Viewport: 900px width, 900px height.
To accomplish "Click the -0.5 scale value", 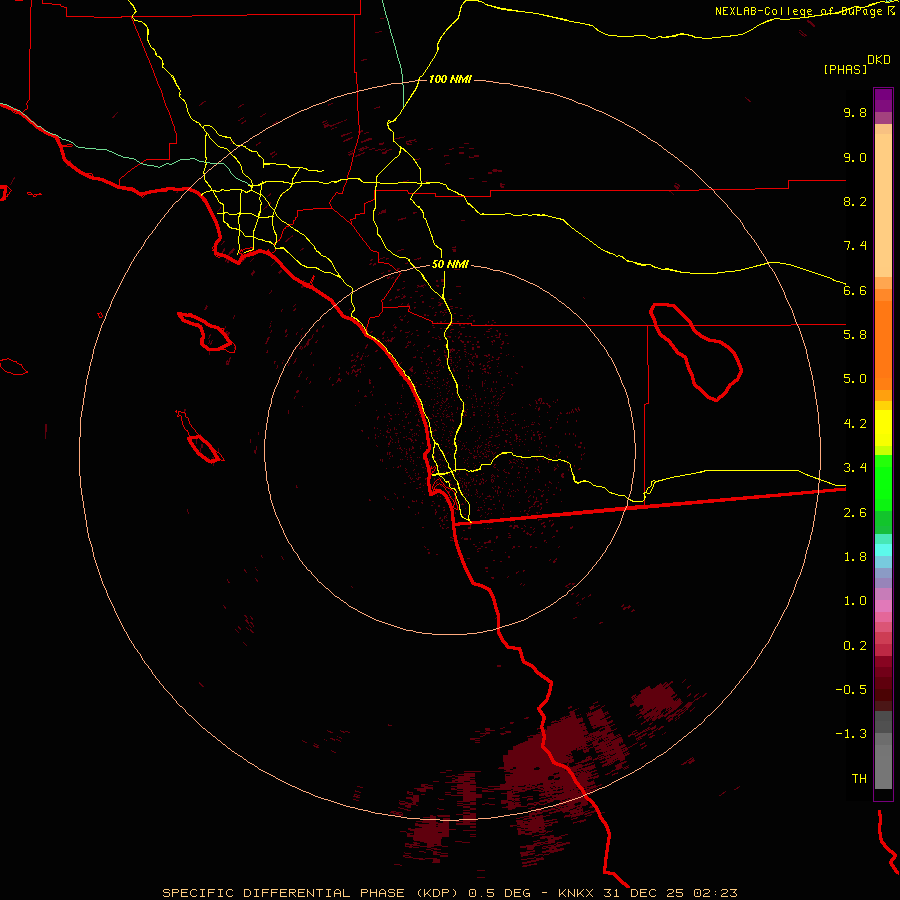I will tap(851, 690).
